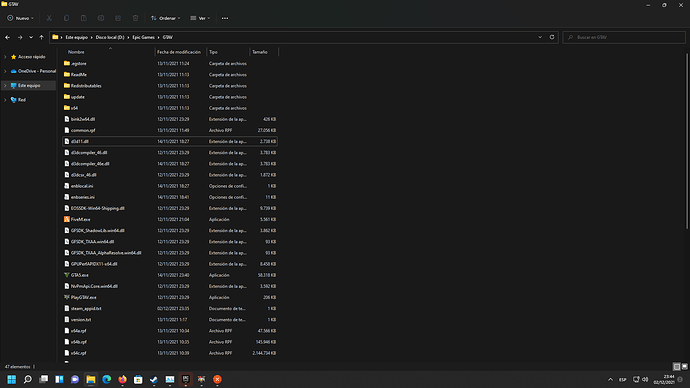Refresh the folder with the reload icon
Screen dimensions: 690x388
pyautogui.click(x=552, y=37)
